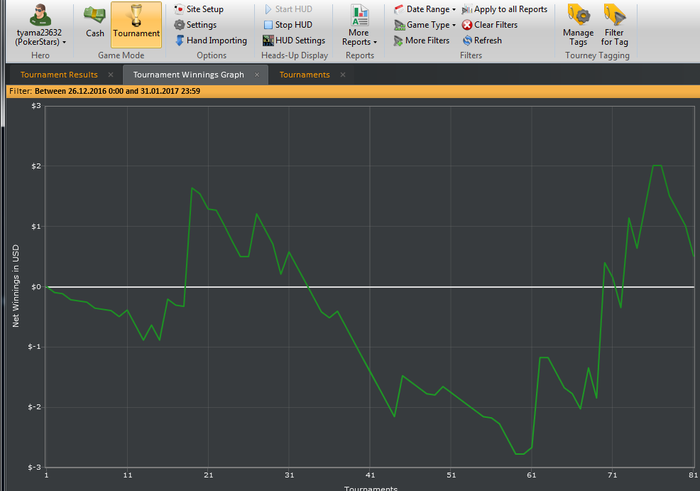Click the $2 y-axis label
The height and width of the screenshot is (491, 700).
36,166
